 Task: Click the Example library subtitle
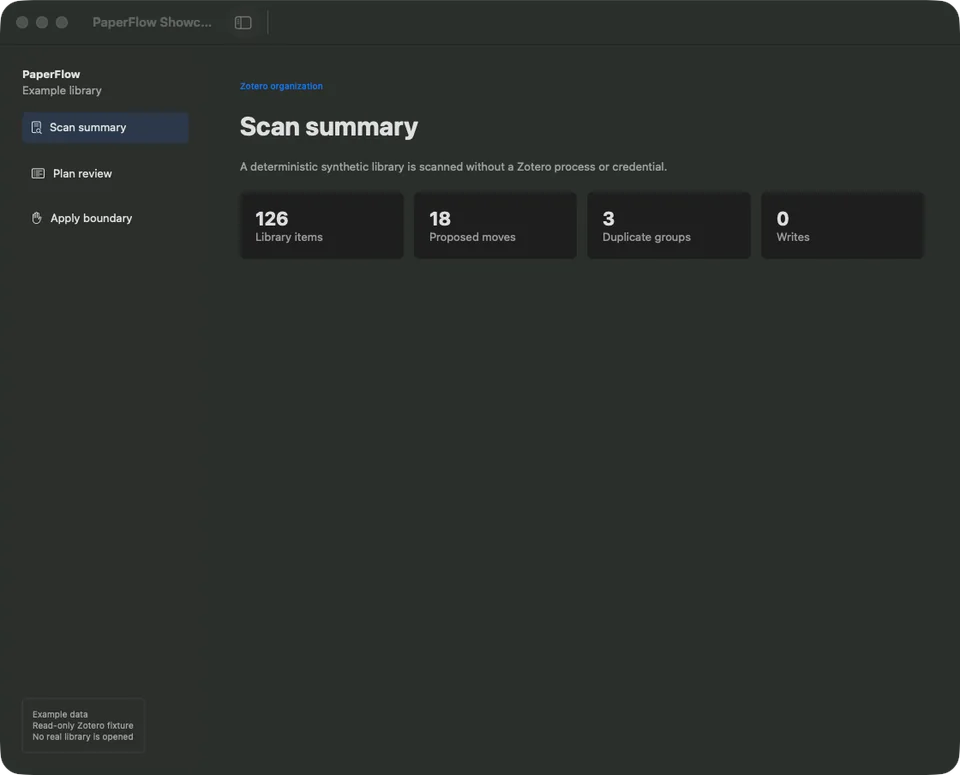[62, 91]
